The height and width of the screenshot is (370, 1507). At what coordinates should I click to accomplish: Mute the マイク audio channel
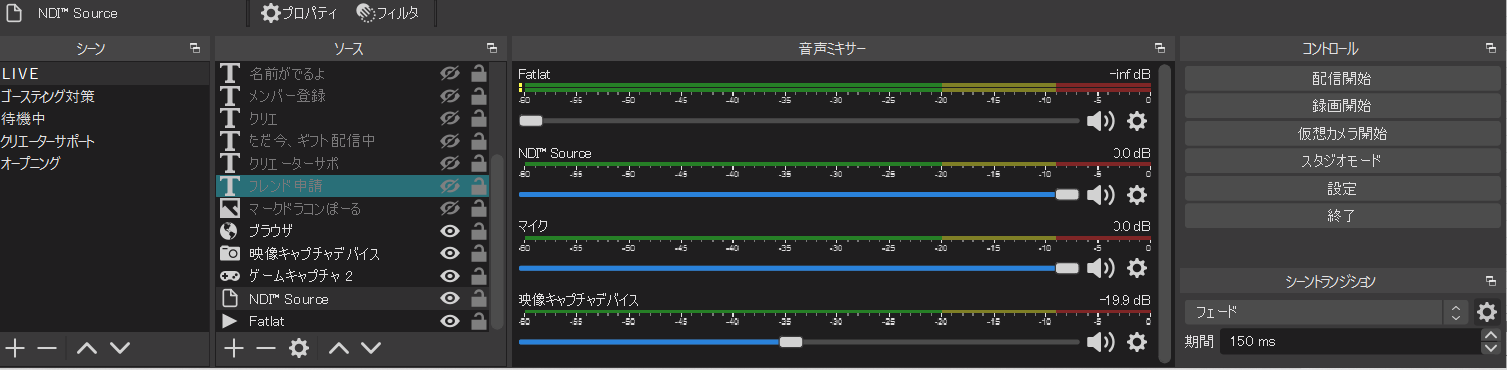click(1101, 268)
